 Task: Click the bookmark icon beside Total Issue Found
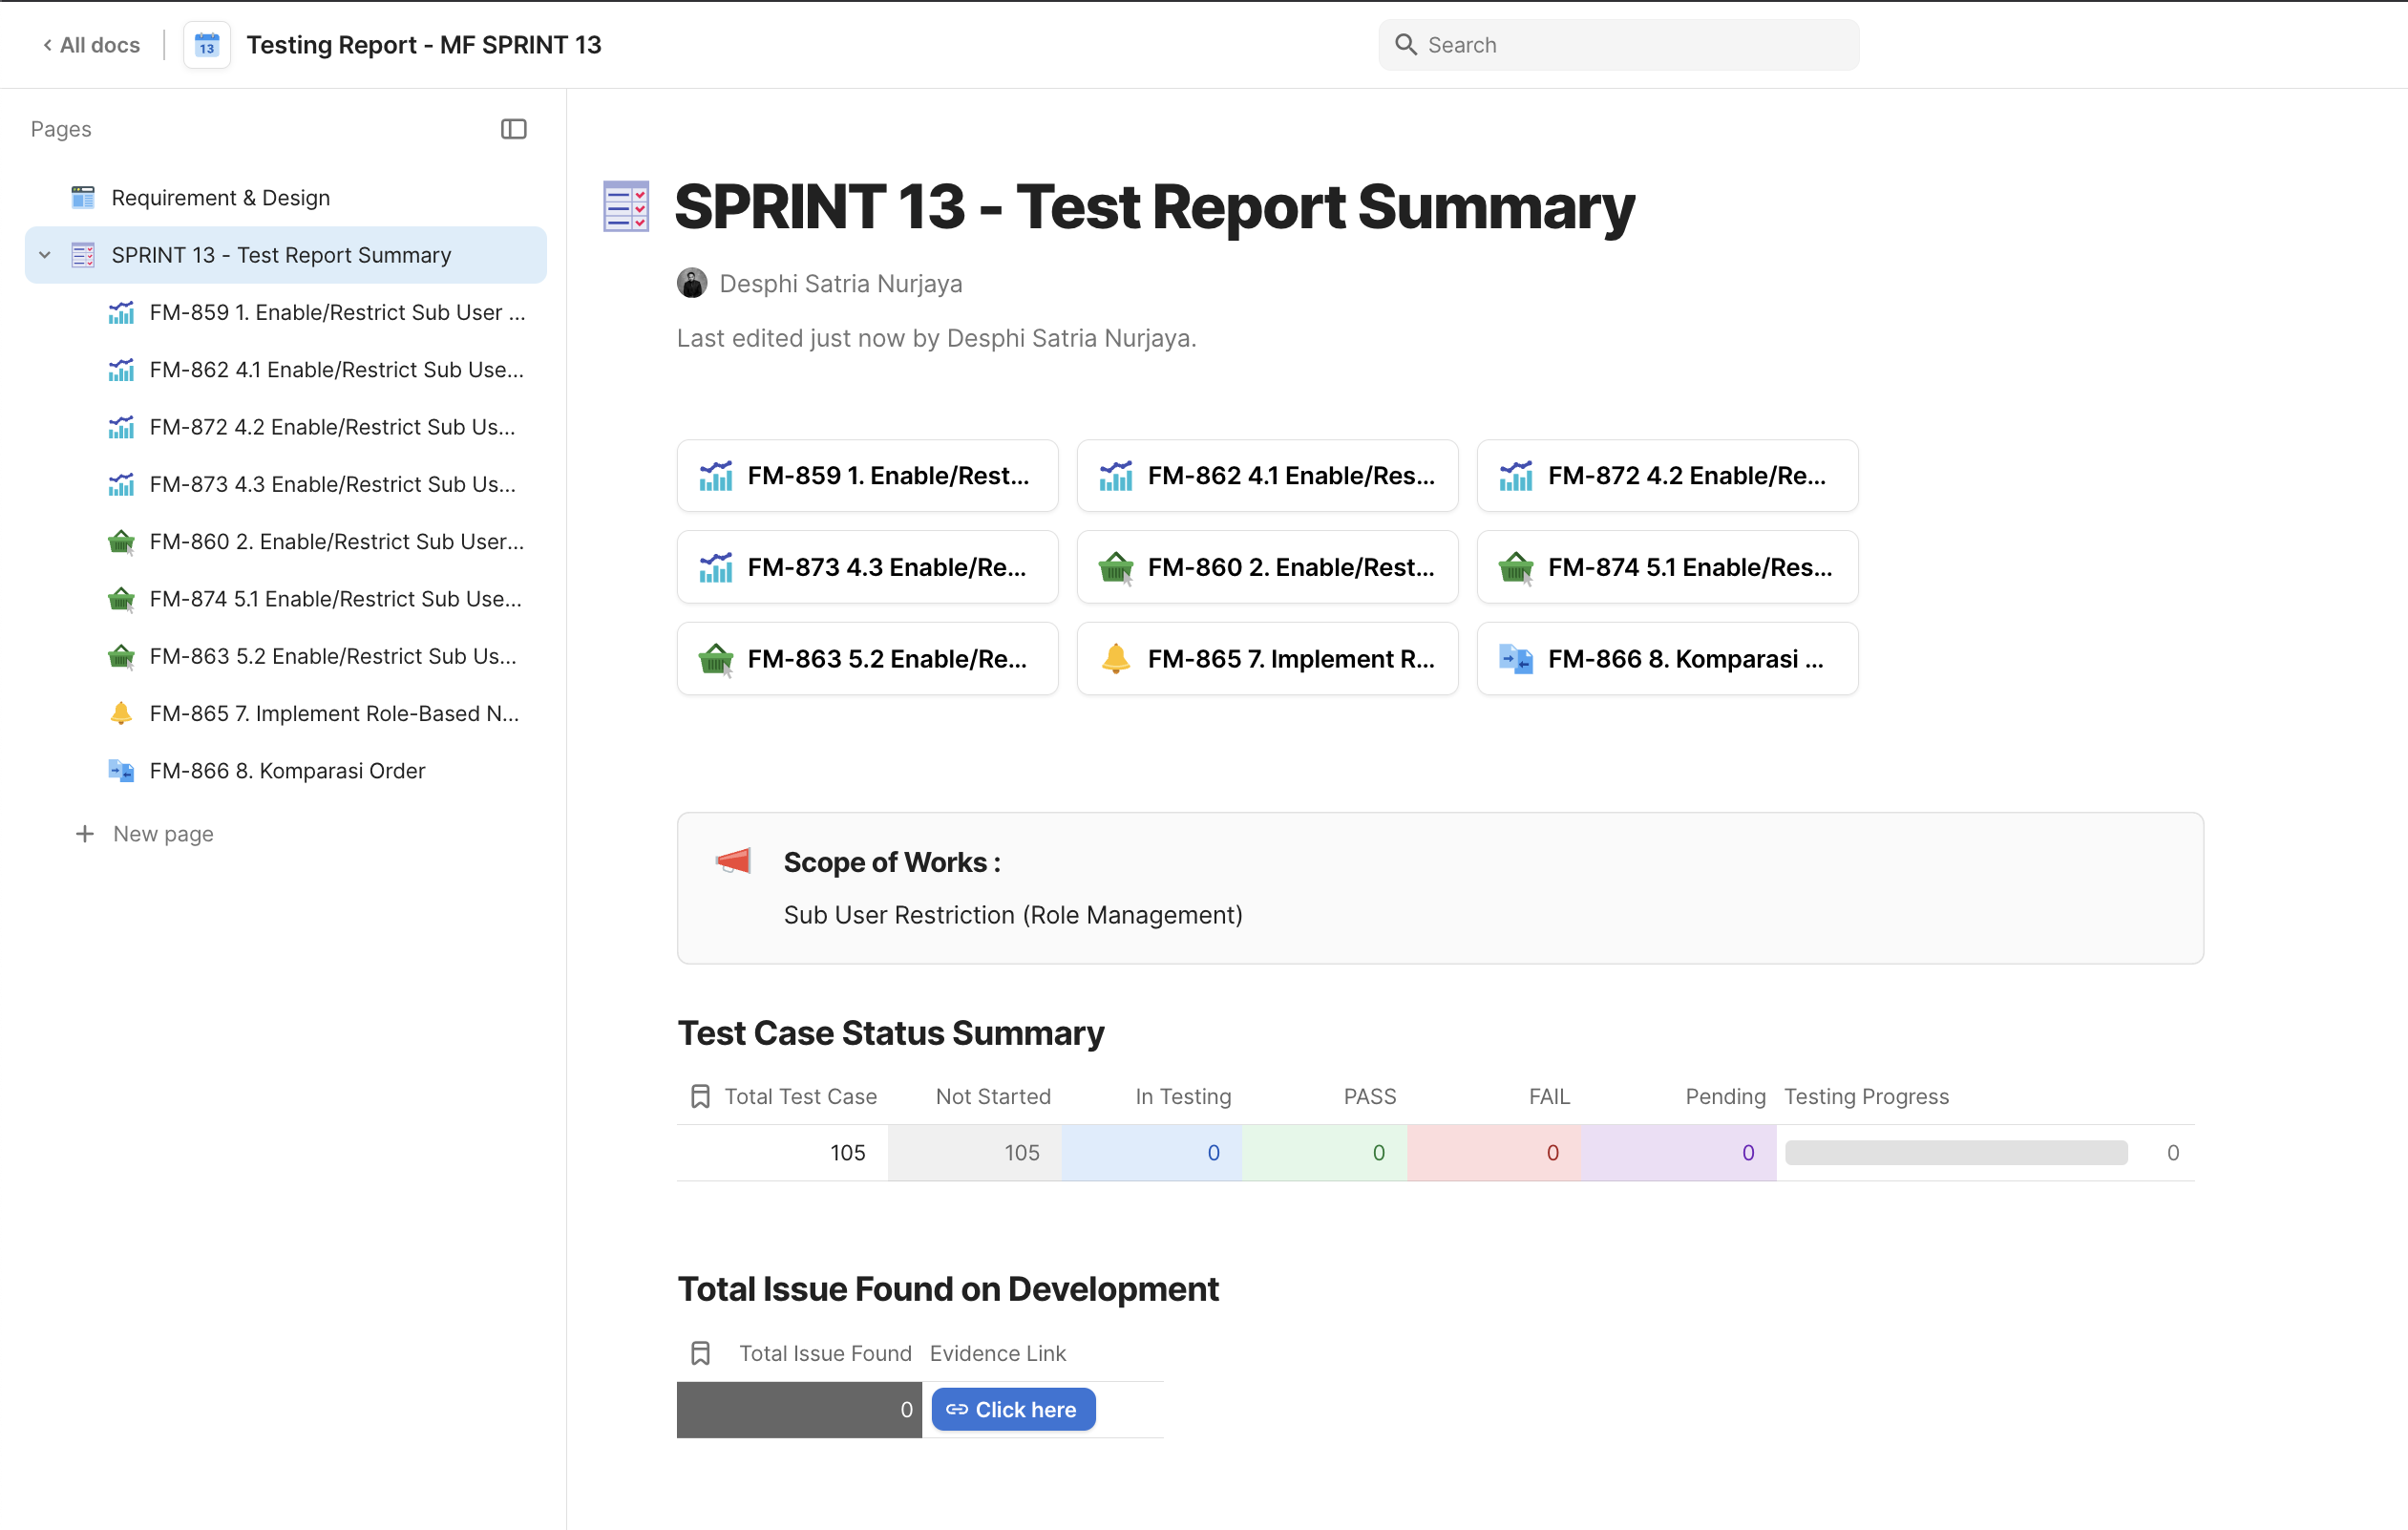[x=700, y=1353]
